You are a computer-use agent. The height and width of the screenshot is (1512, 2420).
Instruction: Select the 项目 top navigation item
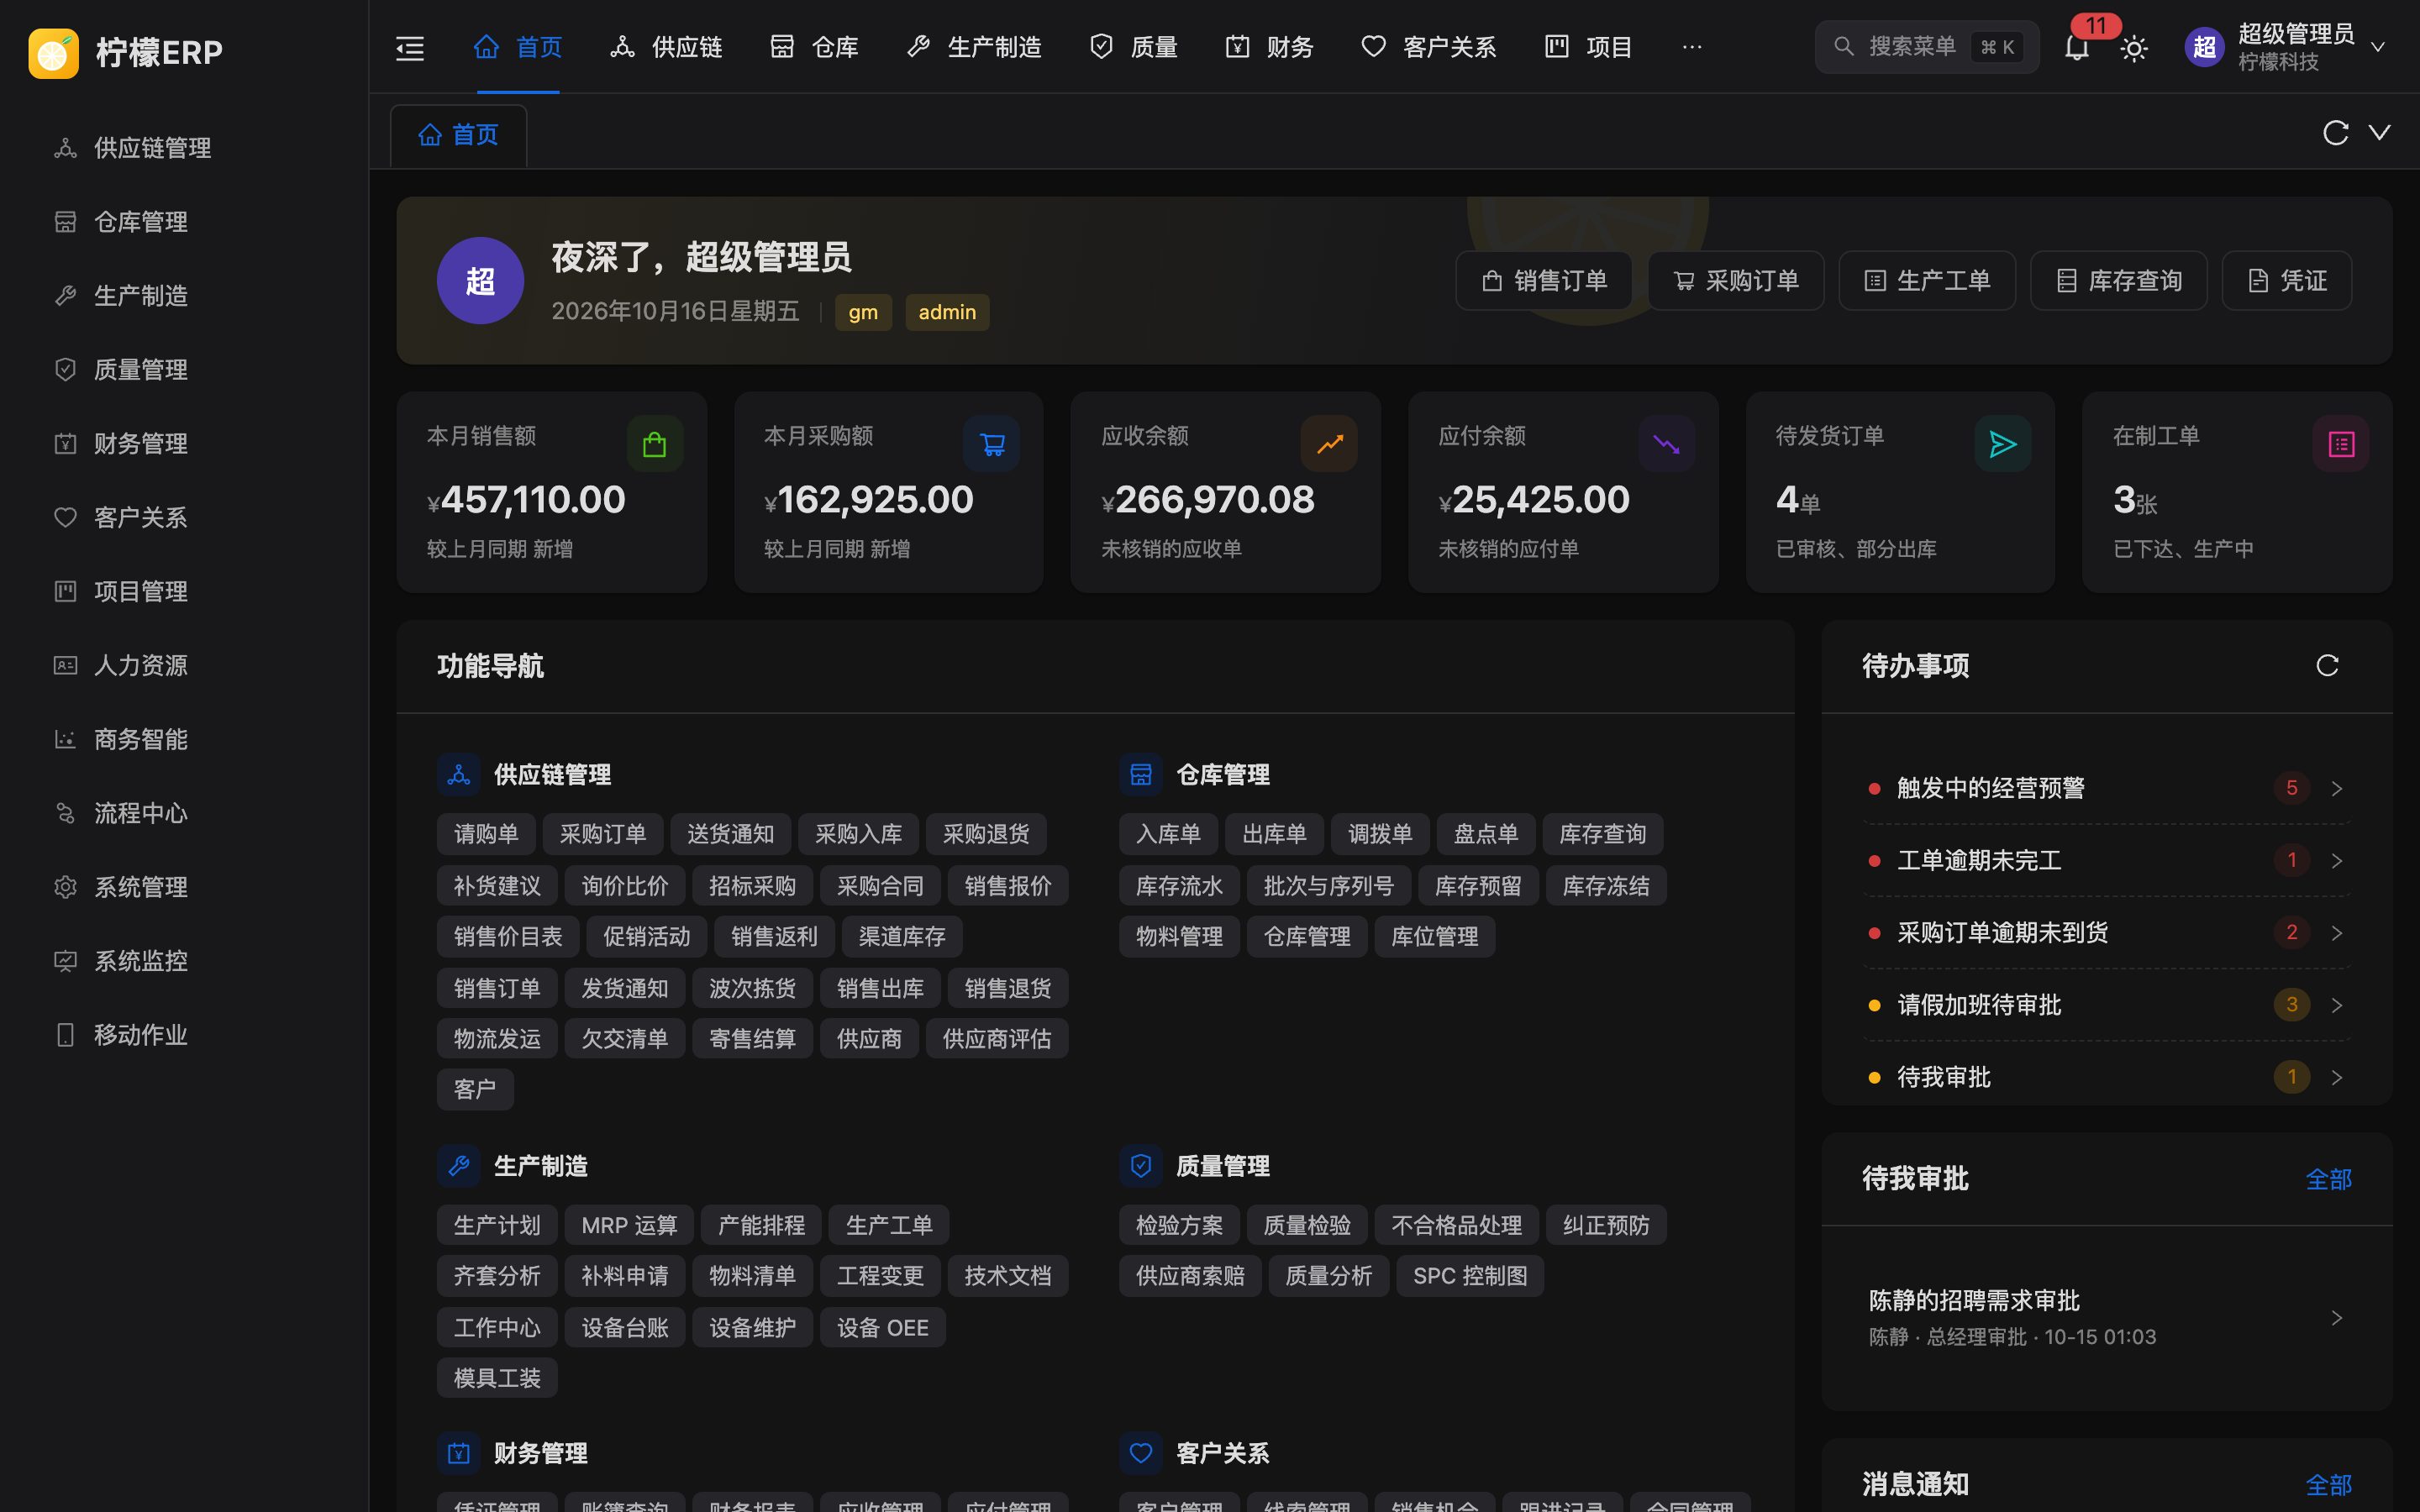[x=1588, y=47]
